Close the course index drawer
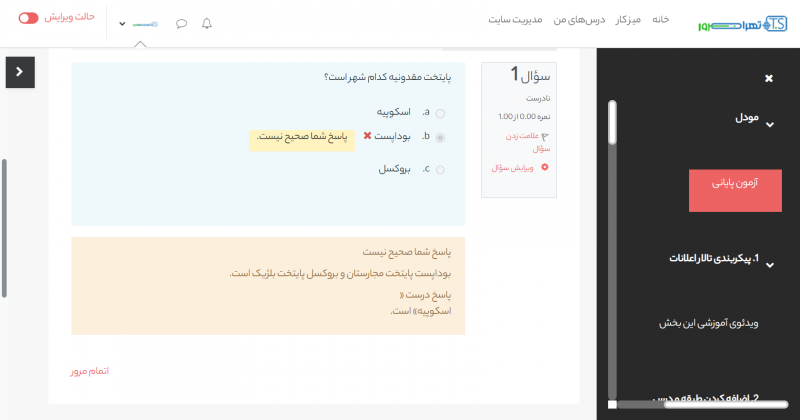This screenshot has width=800, height=420. (768, 79)
